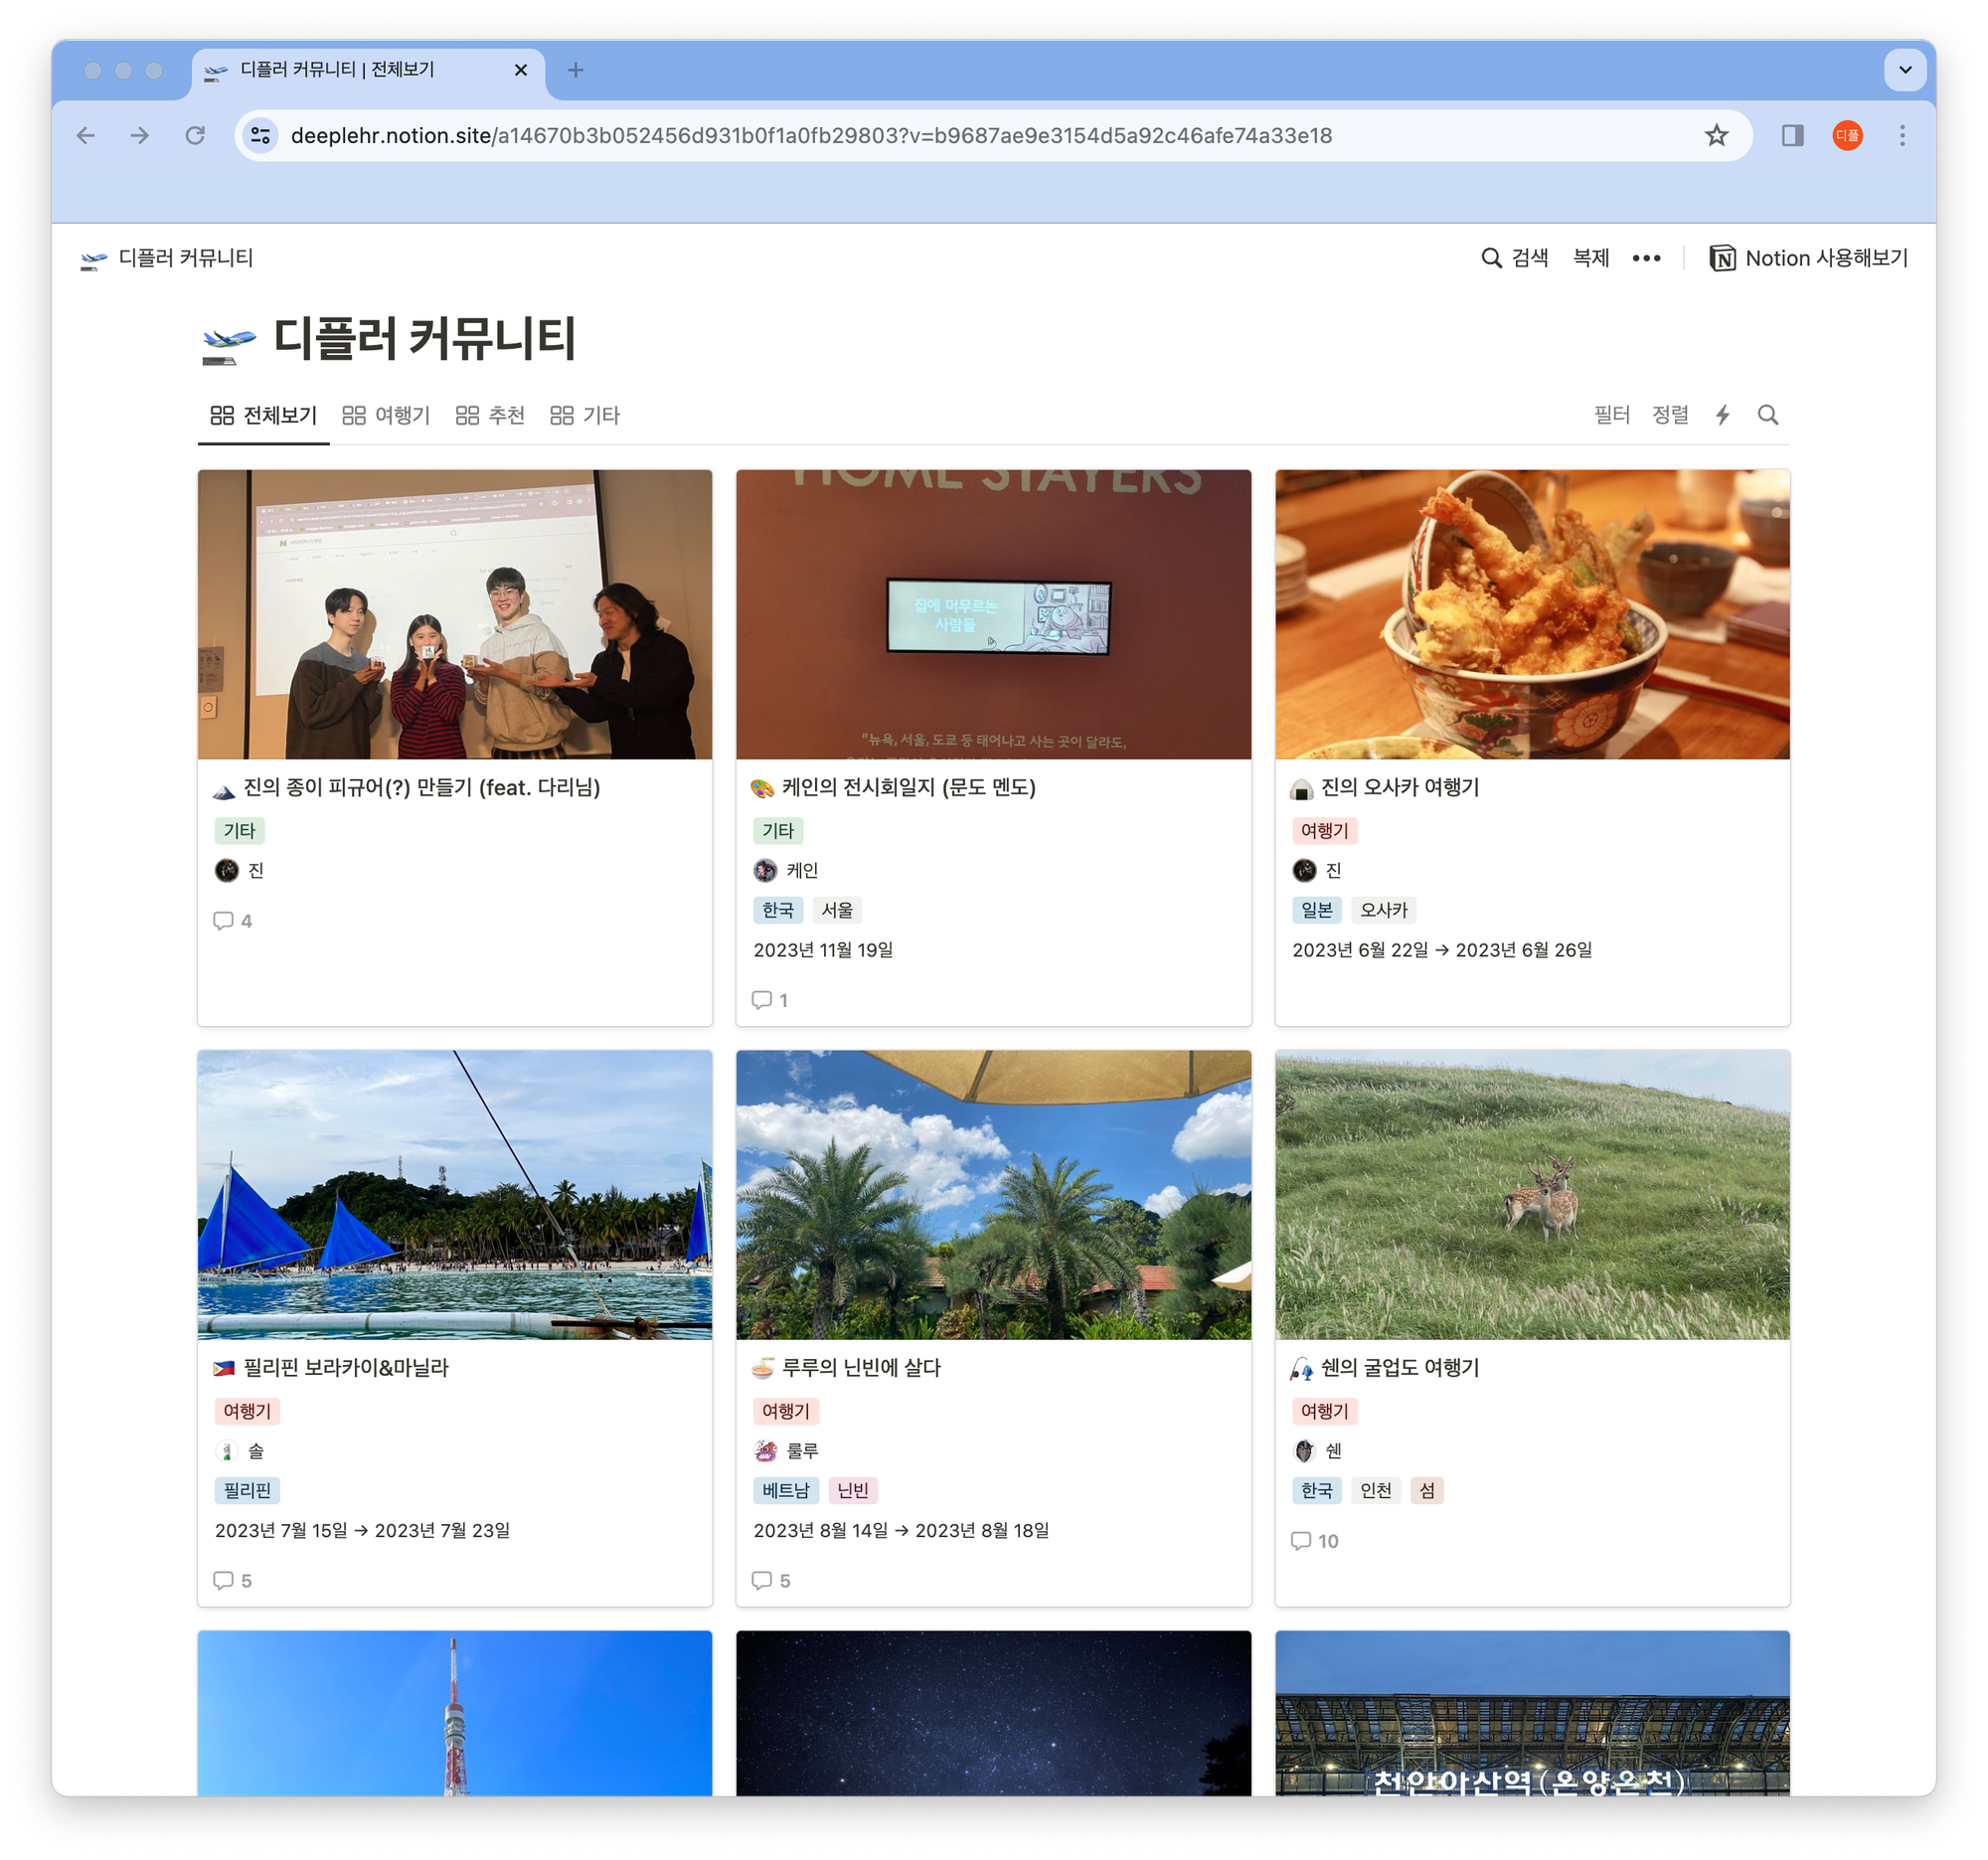Image resolution: width=1988 pixels, height=1860 pixels.
Task: Click the 쉔 author avatar
Action: (x=1304, y=1451)
